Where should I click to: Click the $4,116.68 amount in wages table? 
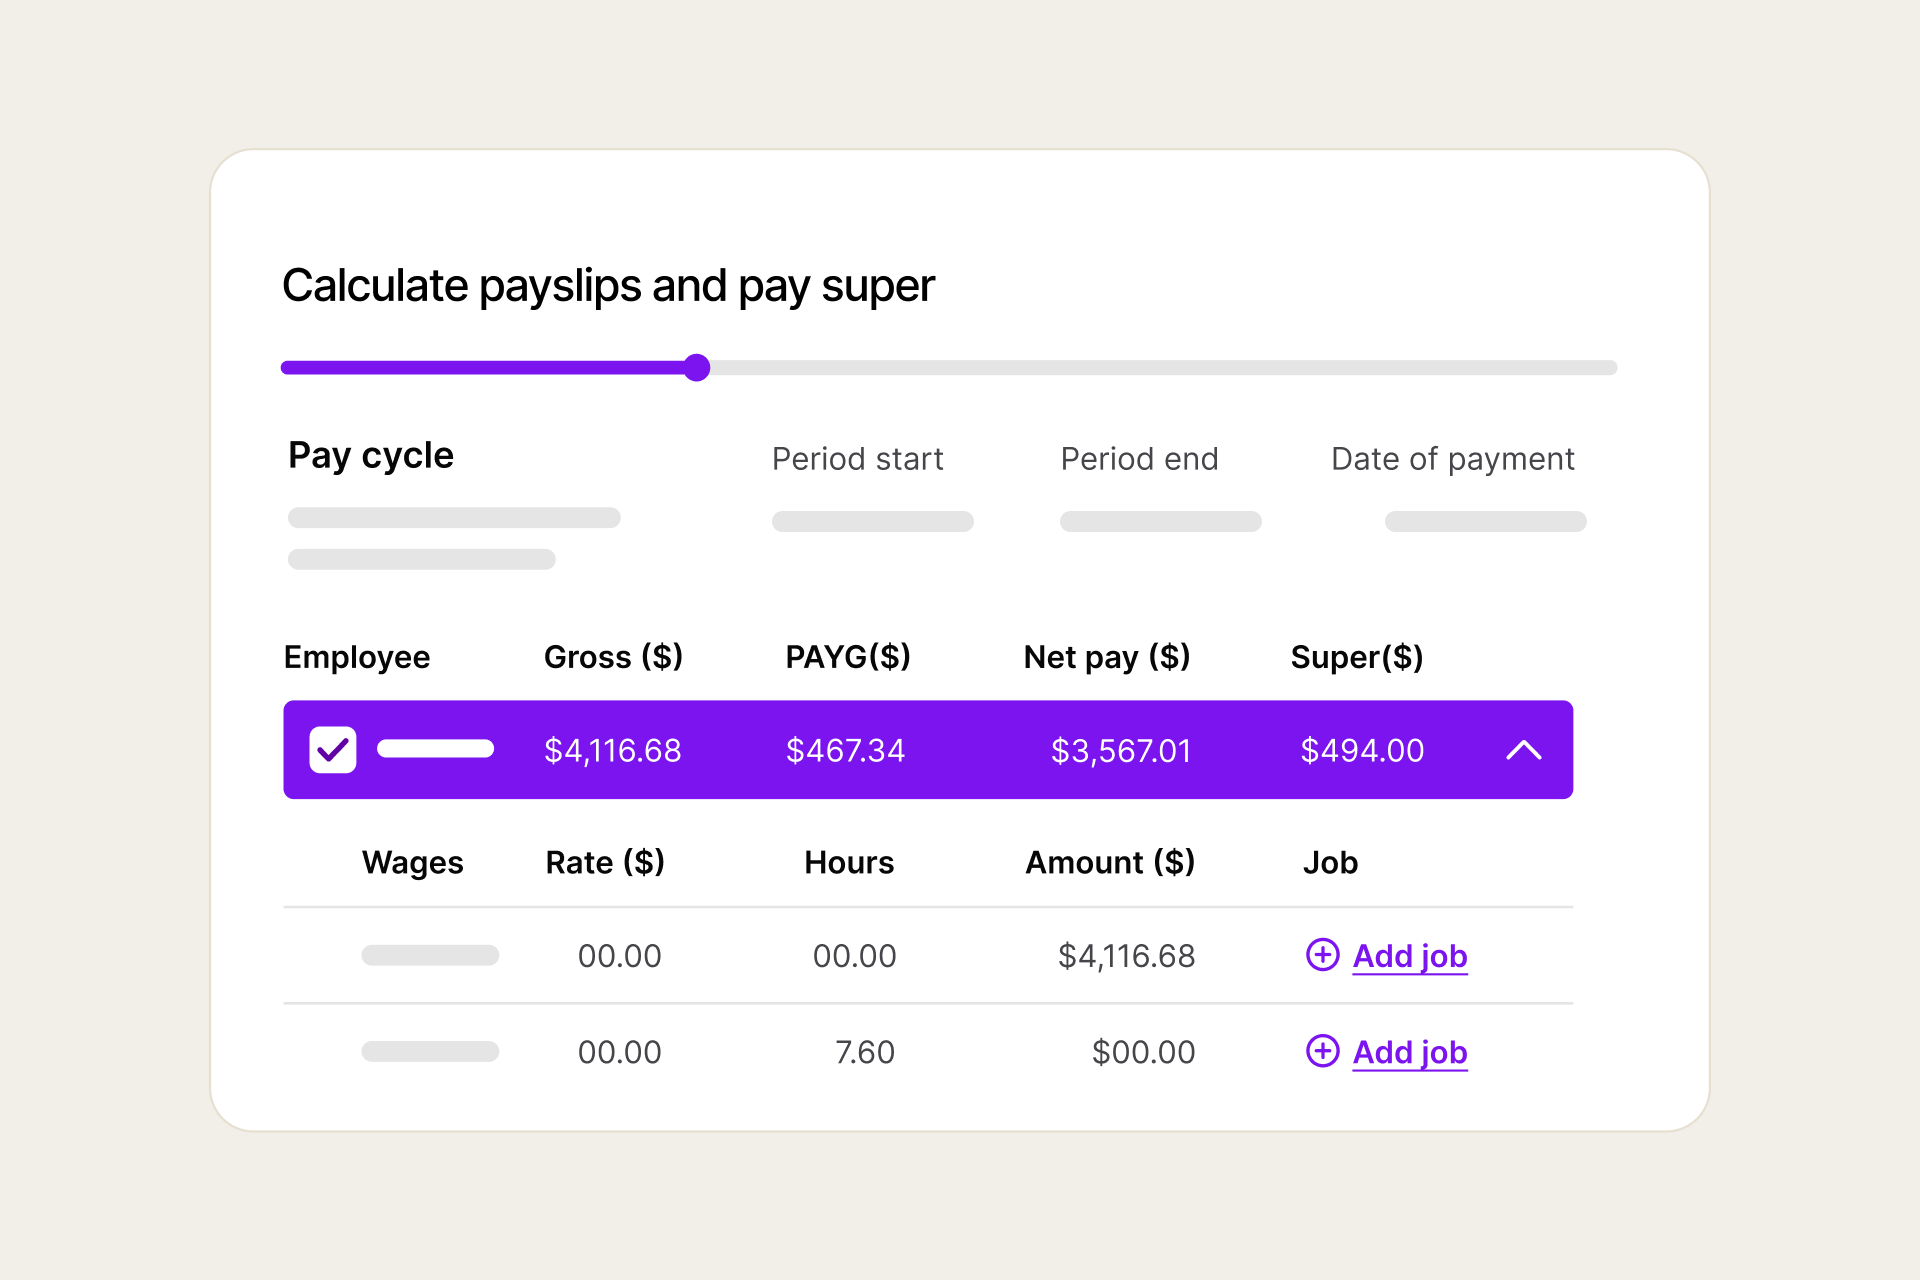[1127, 956]
